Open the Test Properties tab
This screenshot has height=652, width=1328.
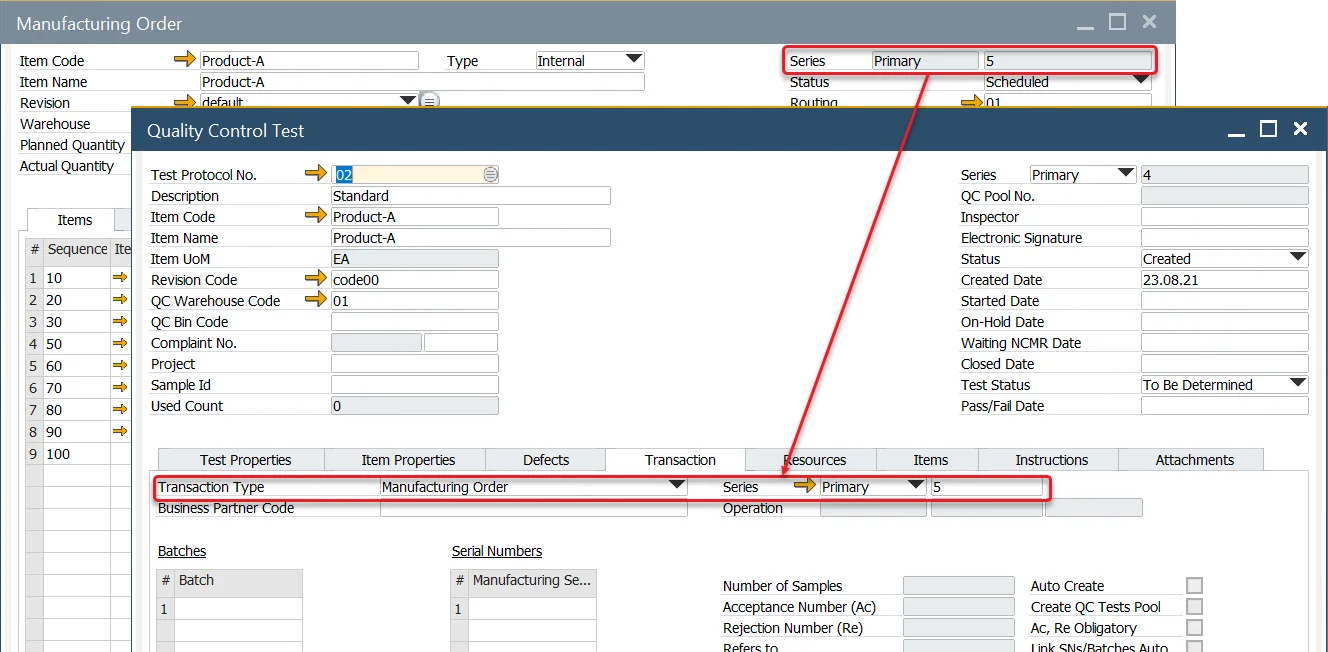pyautogui.click(x=245, y=460)
